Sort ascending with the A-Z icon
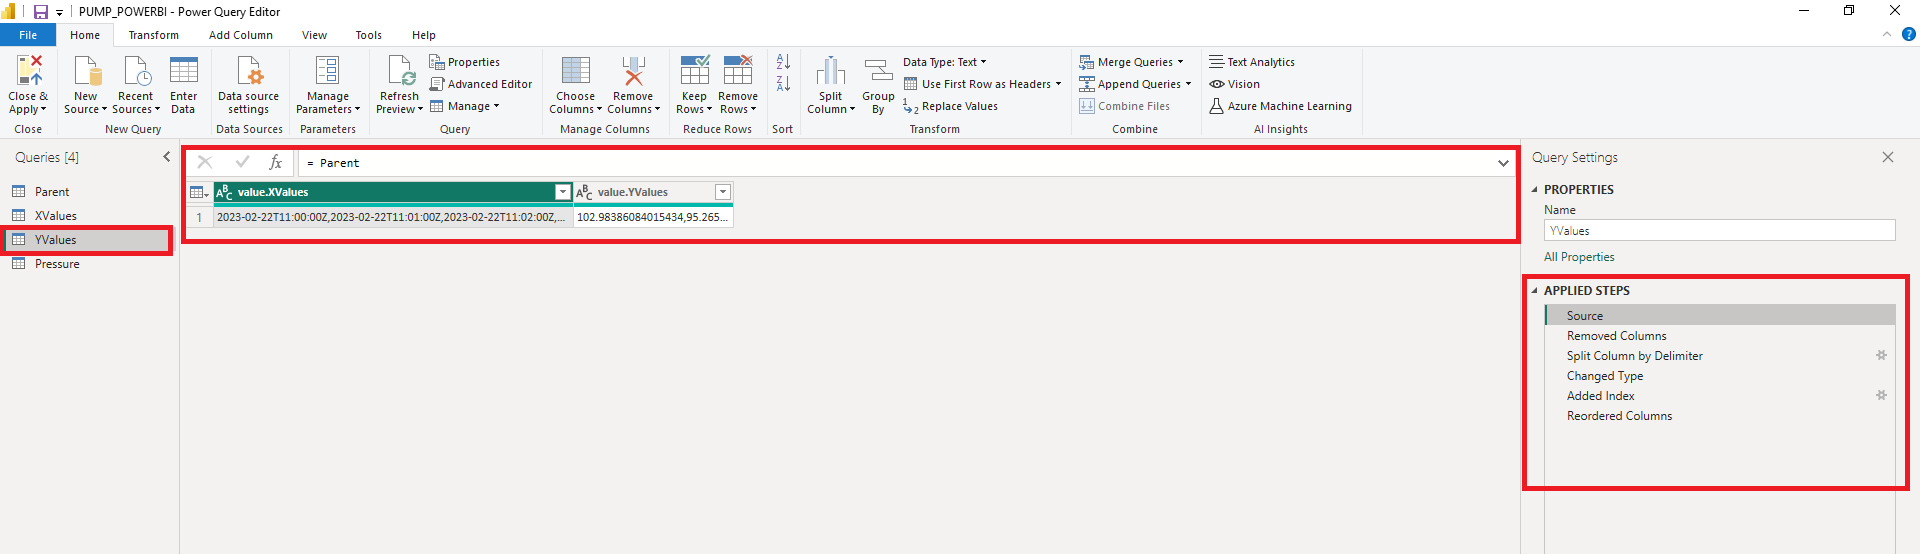The height and width of the screenshot is (554, 1920). pyautogui.click(x=783, y=62)
